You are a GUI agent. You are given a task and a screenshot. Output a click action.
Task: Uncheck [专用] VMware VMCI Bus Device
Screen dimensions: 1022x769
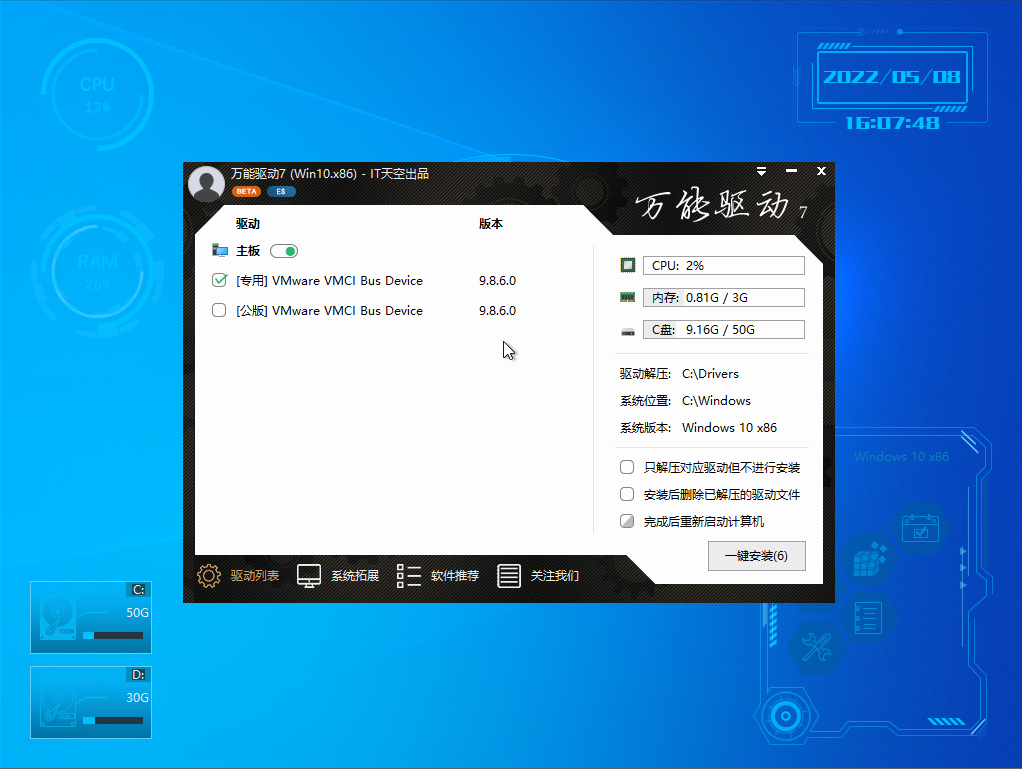[x=220, y=281]
